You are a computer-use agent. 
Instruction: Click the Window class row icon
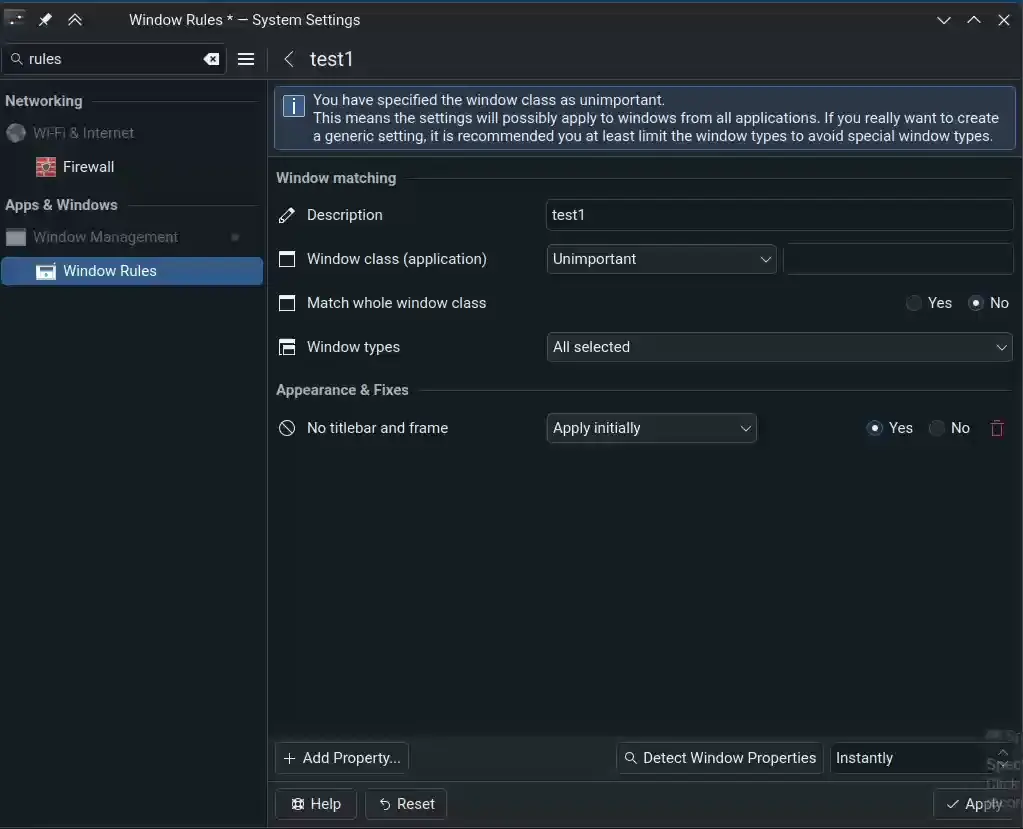coord(287,259)
